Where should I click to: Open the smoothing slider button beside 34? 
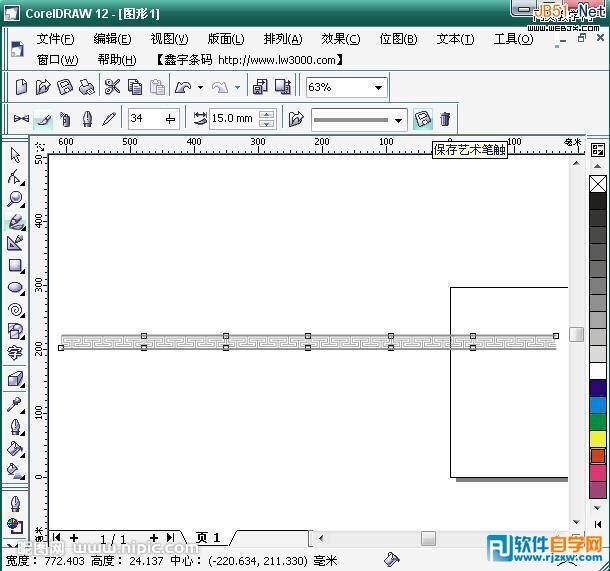[x=170, y=119]
